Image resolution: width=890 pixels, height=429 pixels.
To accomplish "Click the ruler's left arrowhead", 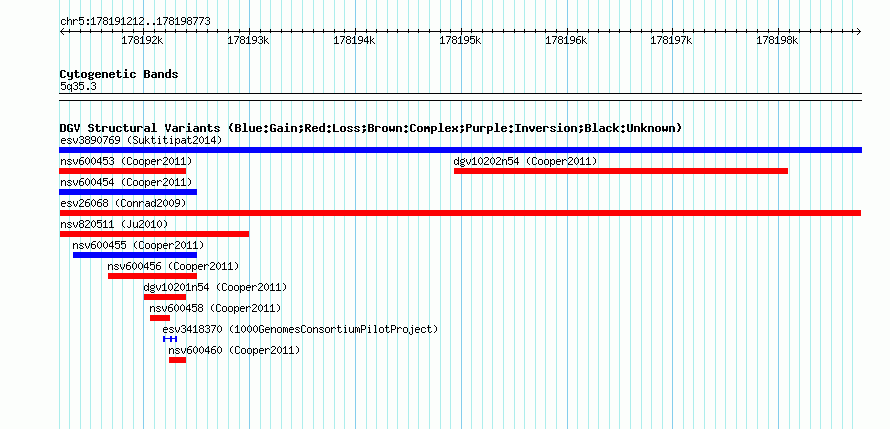I will coord(62,31).
